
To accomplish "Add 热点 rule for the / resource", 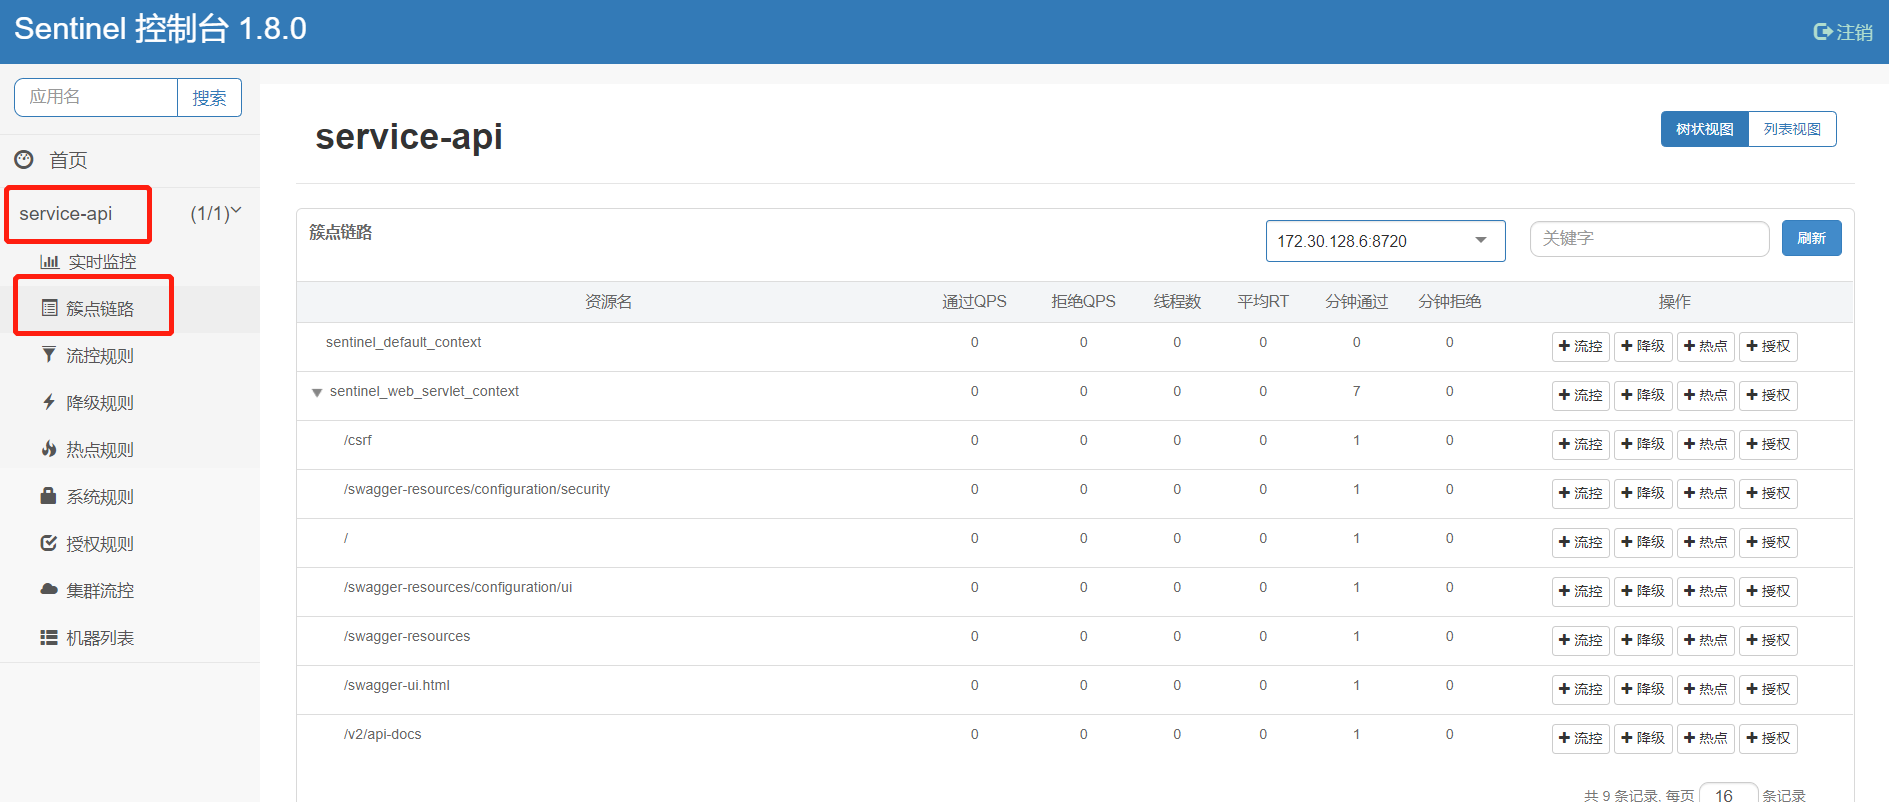I will (1705, 542).
